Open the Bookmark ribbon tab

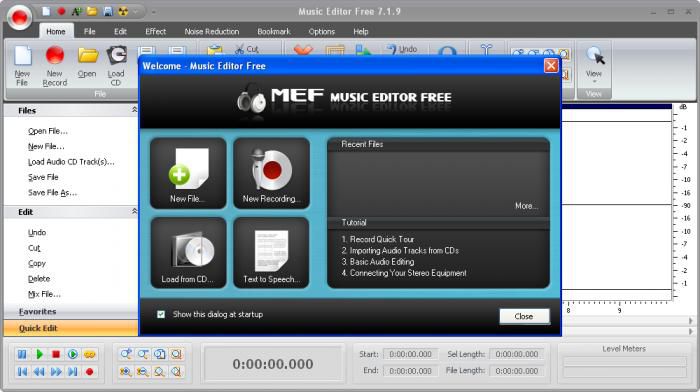(x=274, y=32)
